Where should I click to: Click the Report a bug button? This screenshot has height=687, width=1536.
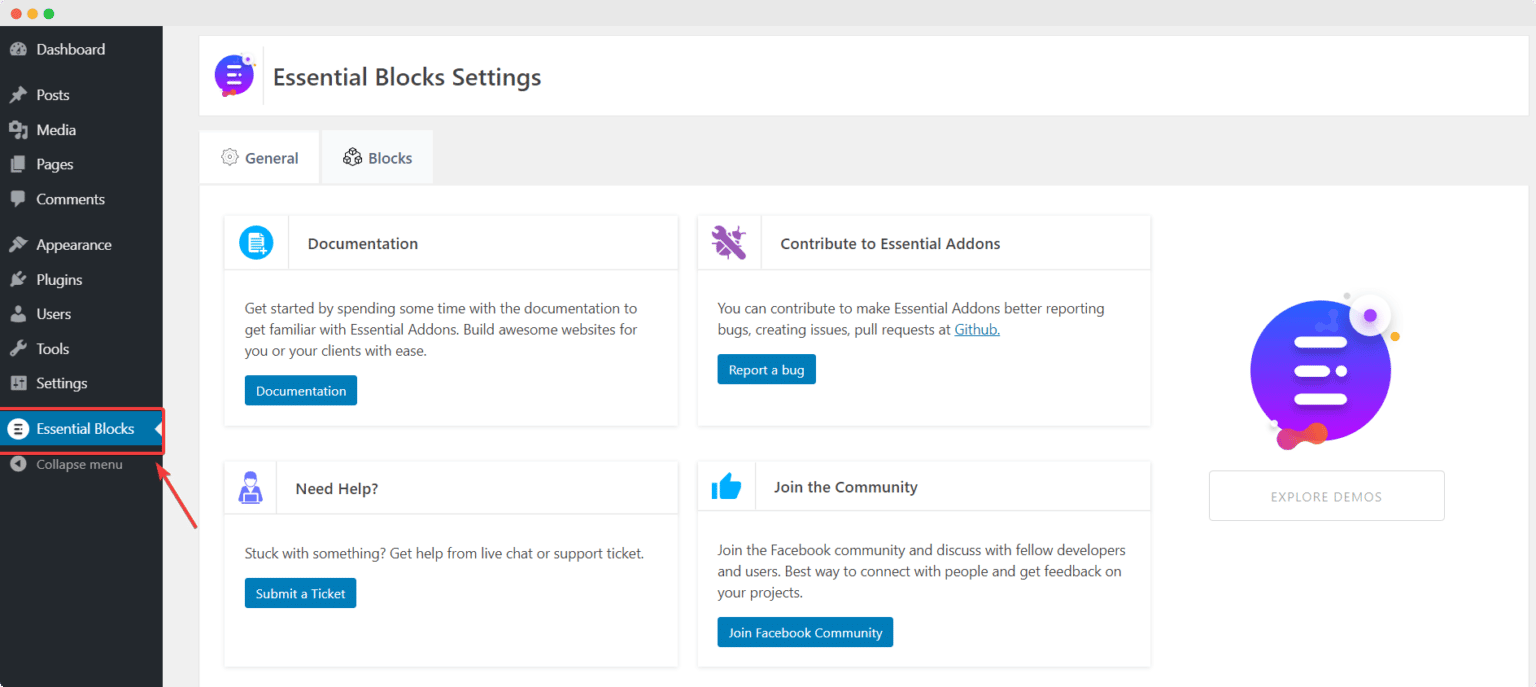pos(766,369)
